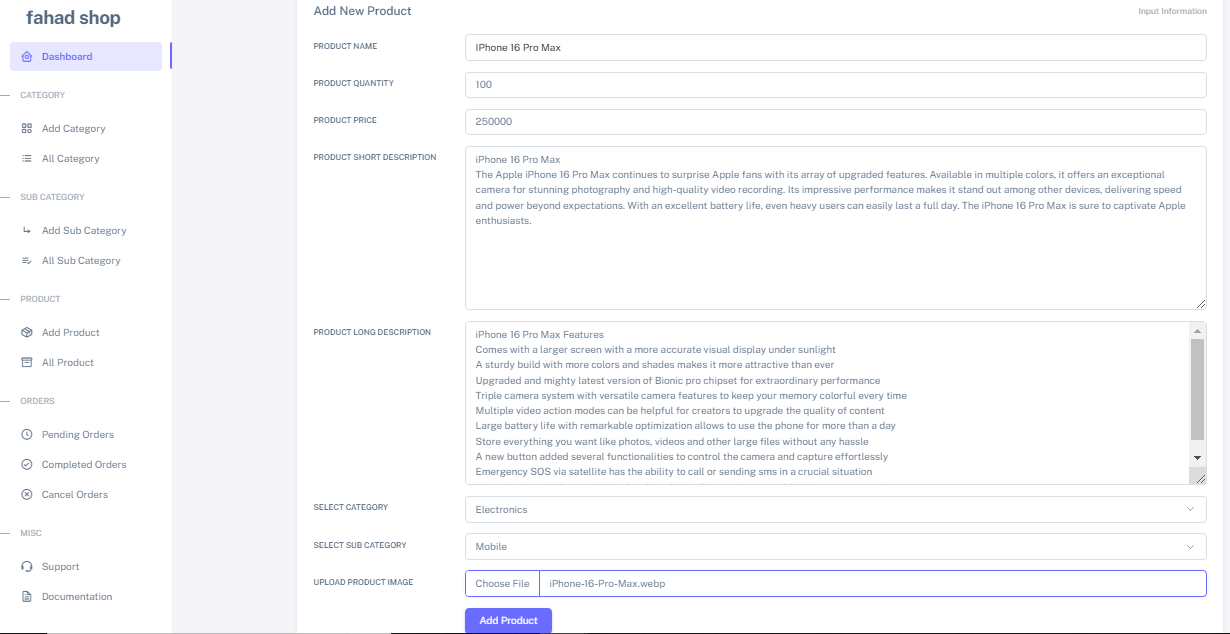Viewport: 1230px width, 634px height.
Task: Click the Add Category grid icon
Action: point(27,129)
